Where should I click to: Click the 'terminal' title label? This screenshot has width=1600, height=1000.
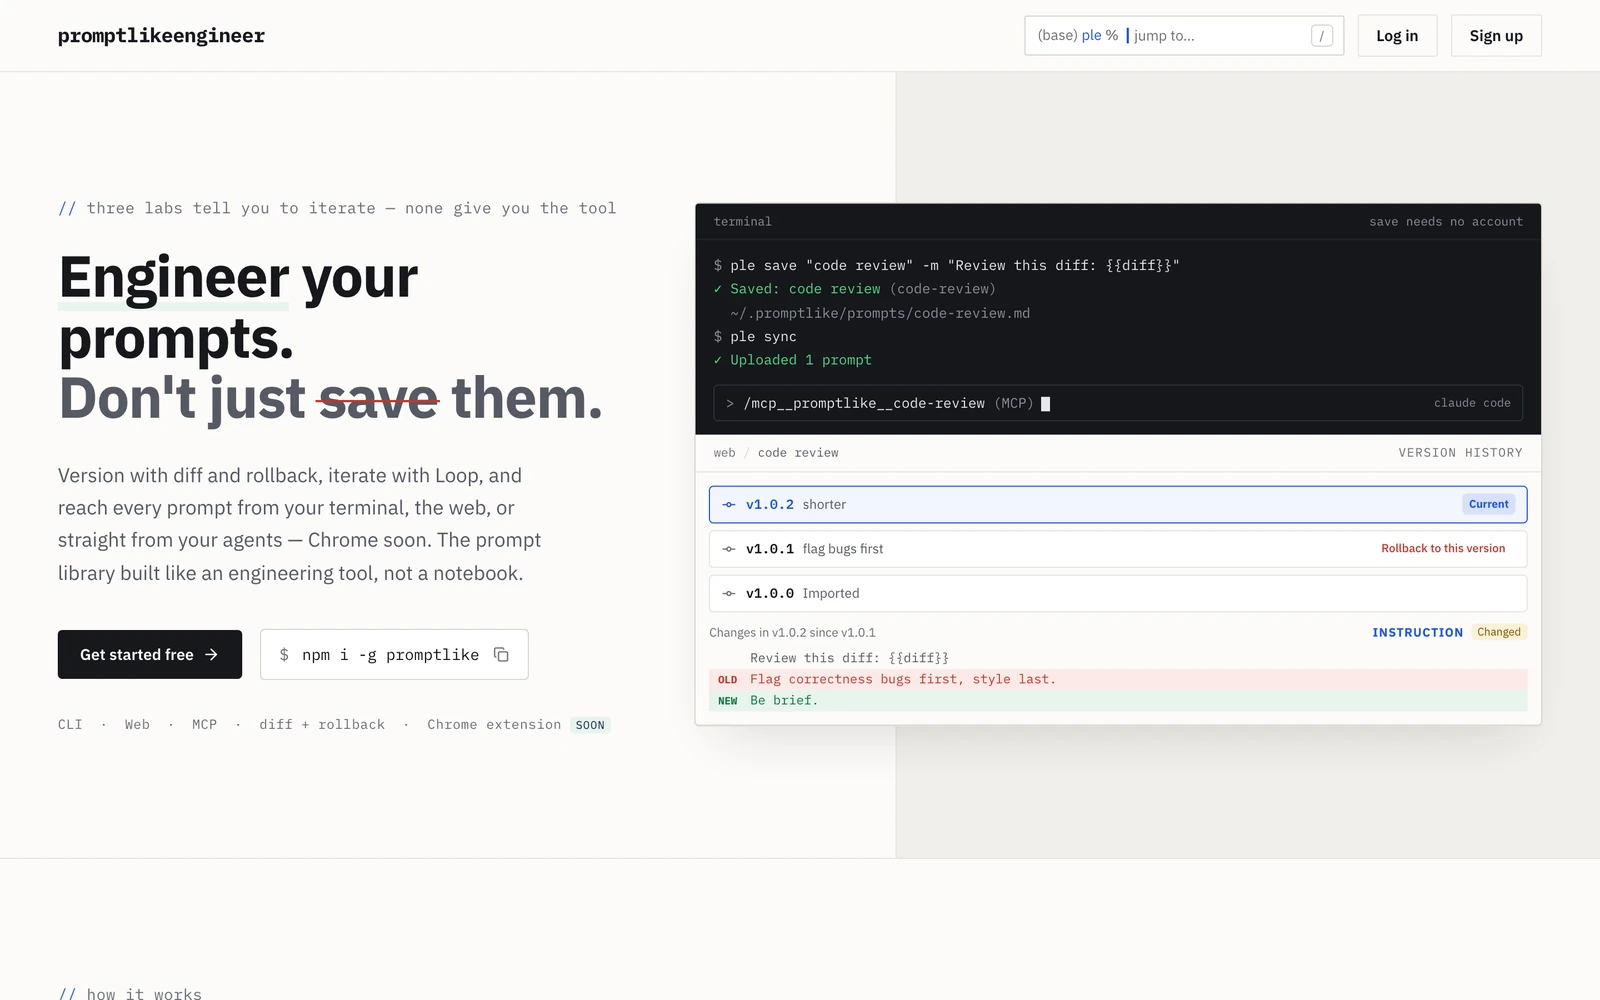click(742, 222)
